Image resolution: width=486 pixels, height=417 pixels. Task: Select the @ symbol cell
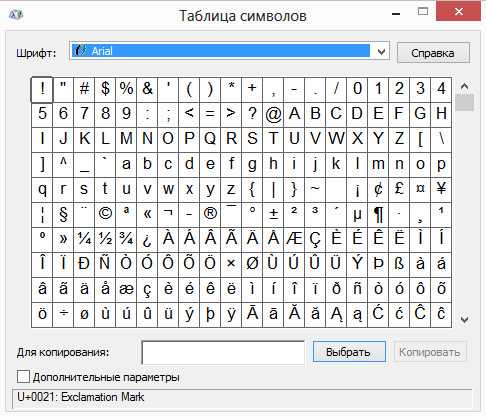point(273,114)
